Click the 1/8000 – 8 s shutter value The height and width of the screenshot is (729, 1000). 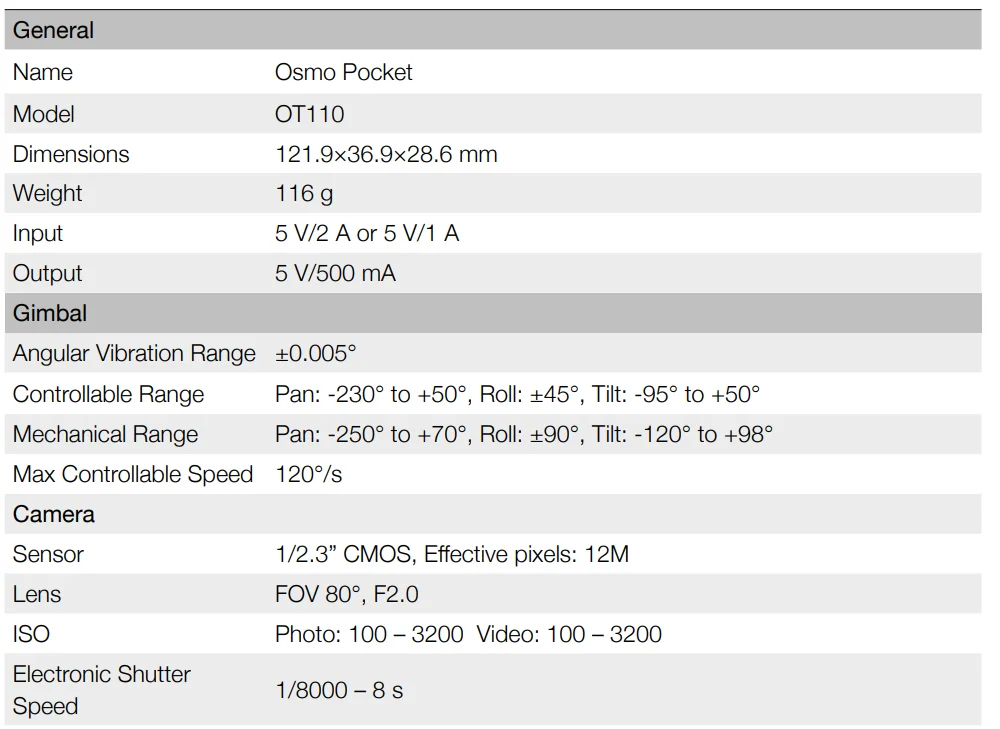pyautogui.click(x=339, y=690)
